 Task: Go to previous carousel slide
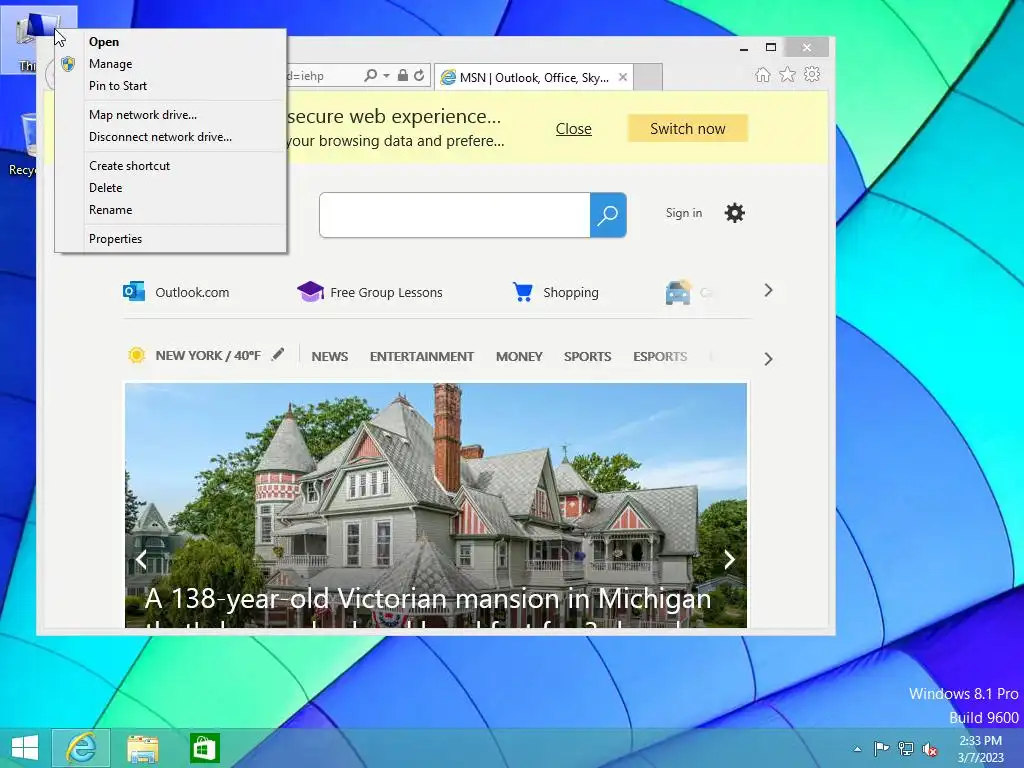tap(141, 560)
